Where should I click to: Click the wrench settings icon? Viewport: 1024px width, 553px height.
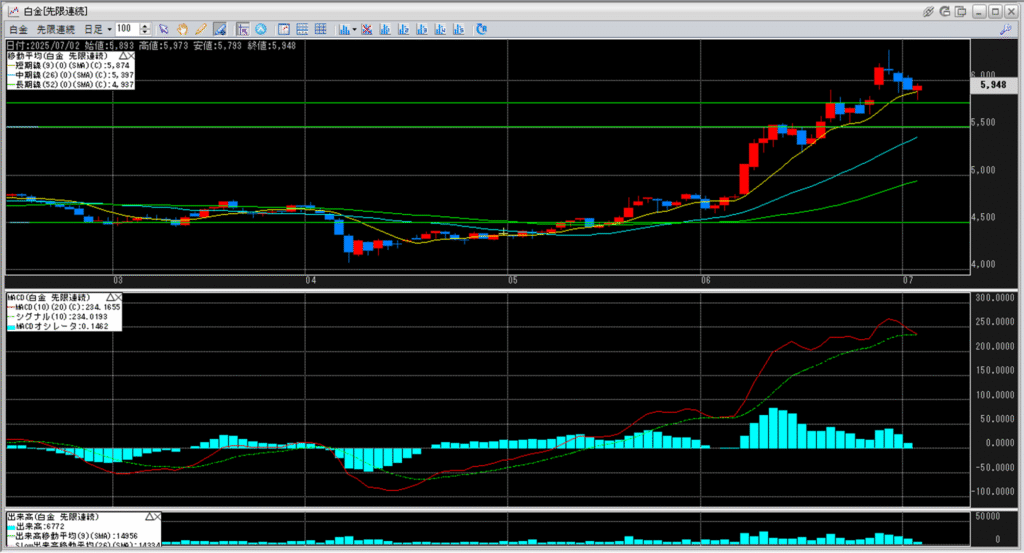[1005, 29]
